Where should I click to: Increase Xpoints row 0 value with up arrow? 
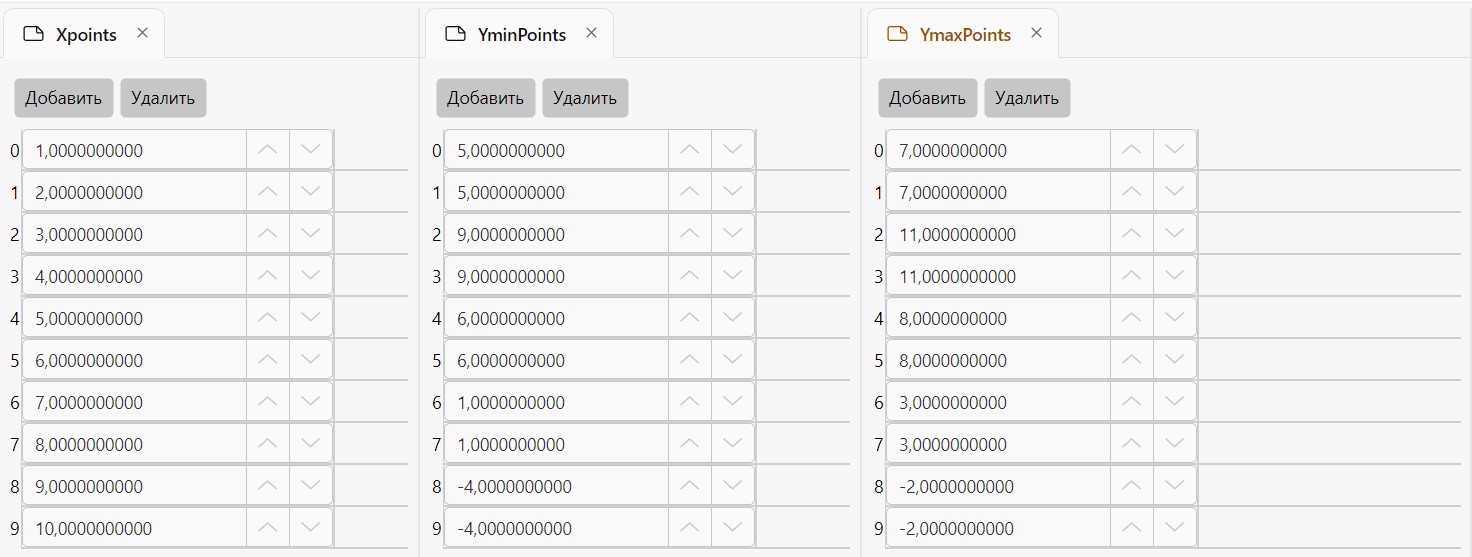268,150
